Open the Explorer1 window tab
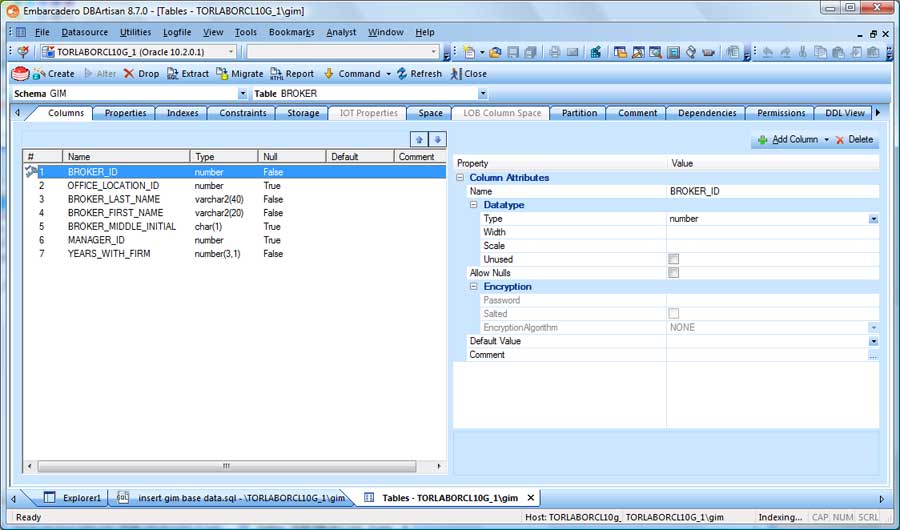Screen dimensions: 900x530 pyautogui.click(x=74, y=498)
